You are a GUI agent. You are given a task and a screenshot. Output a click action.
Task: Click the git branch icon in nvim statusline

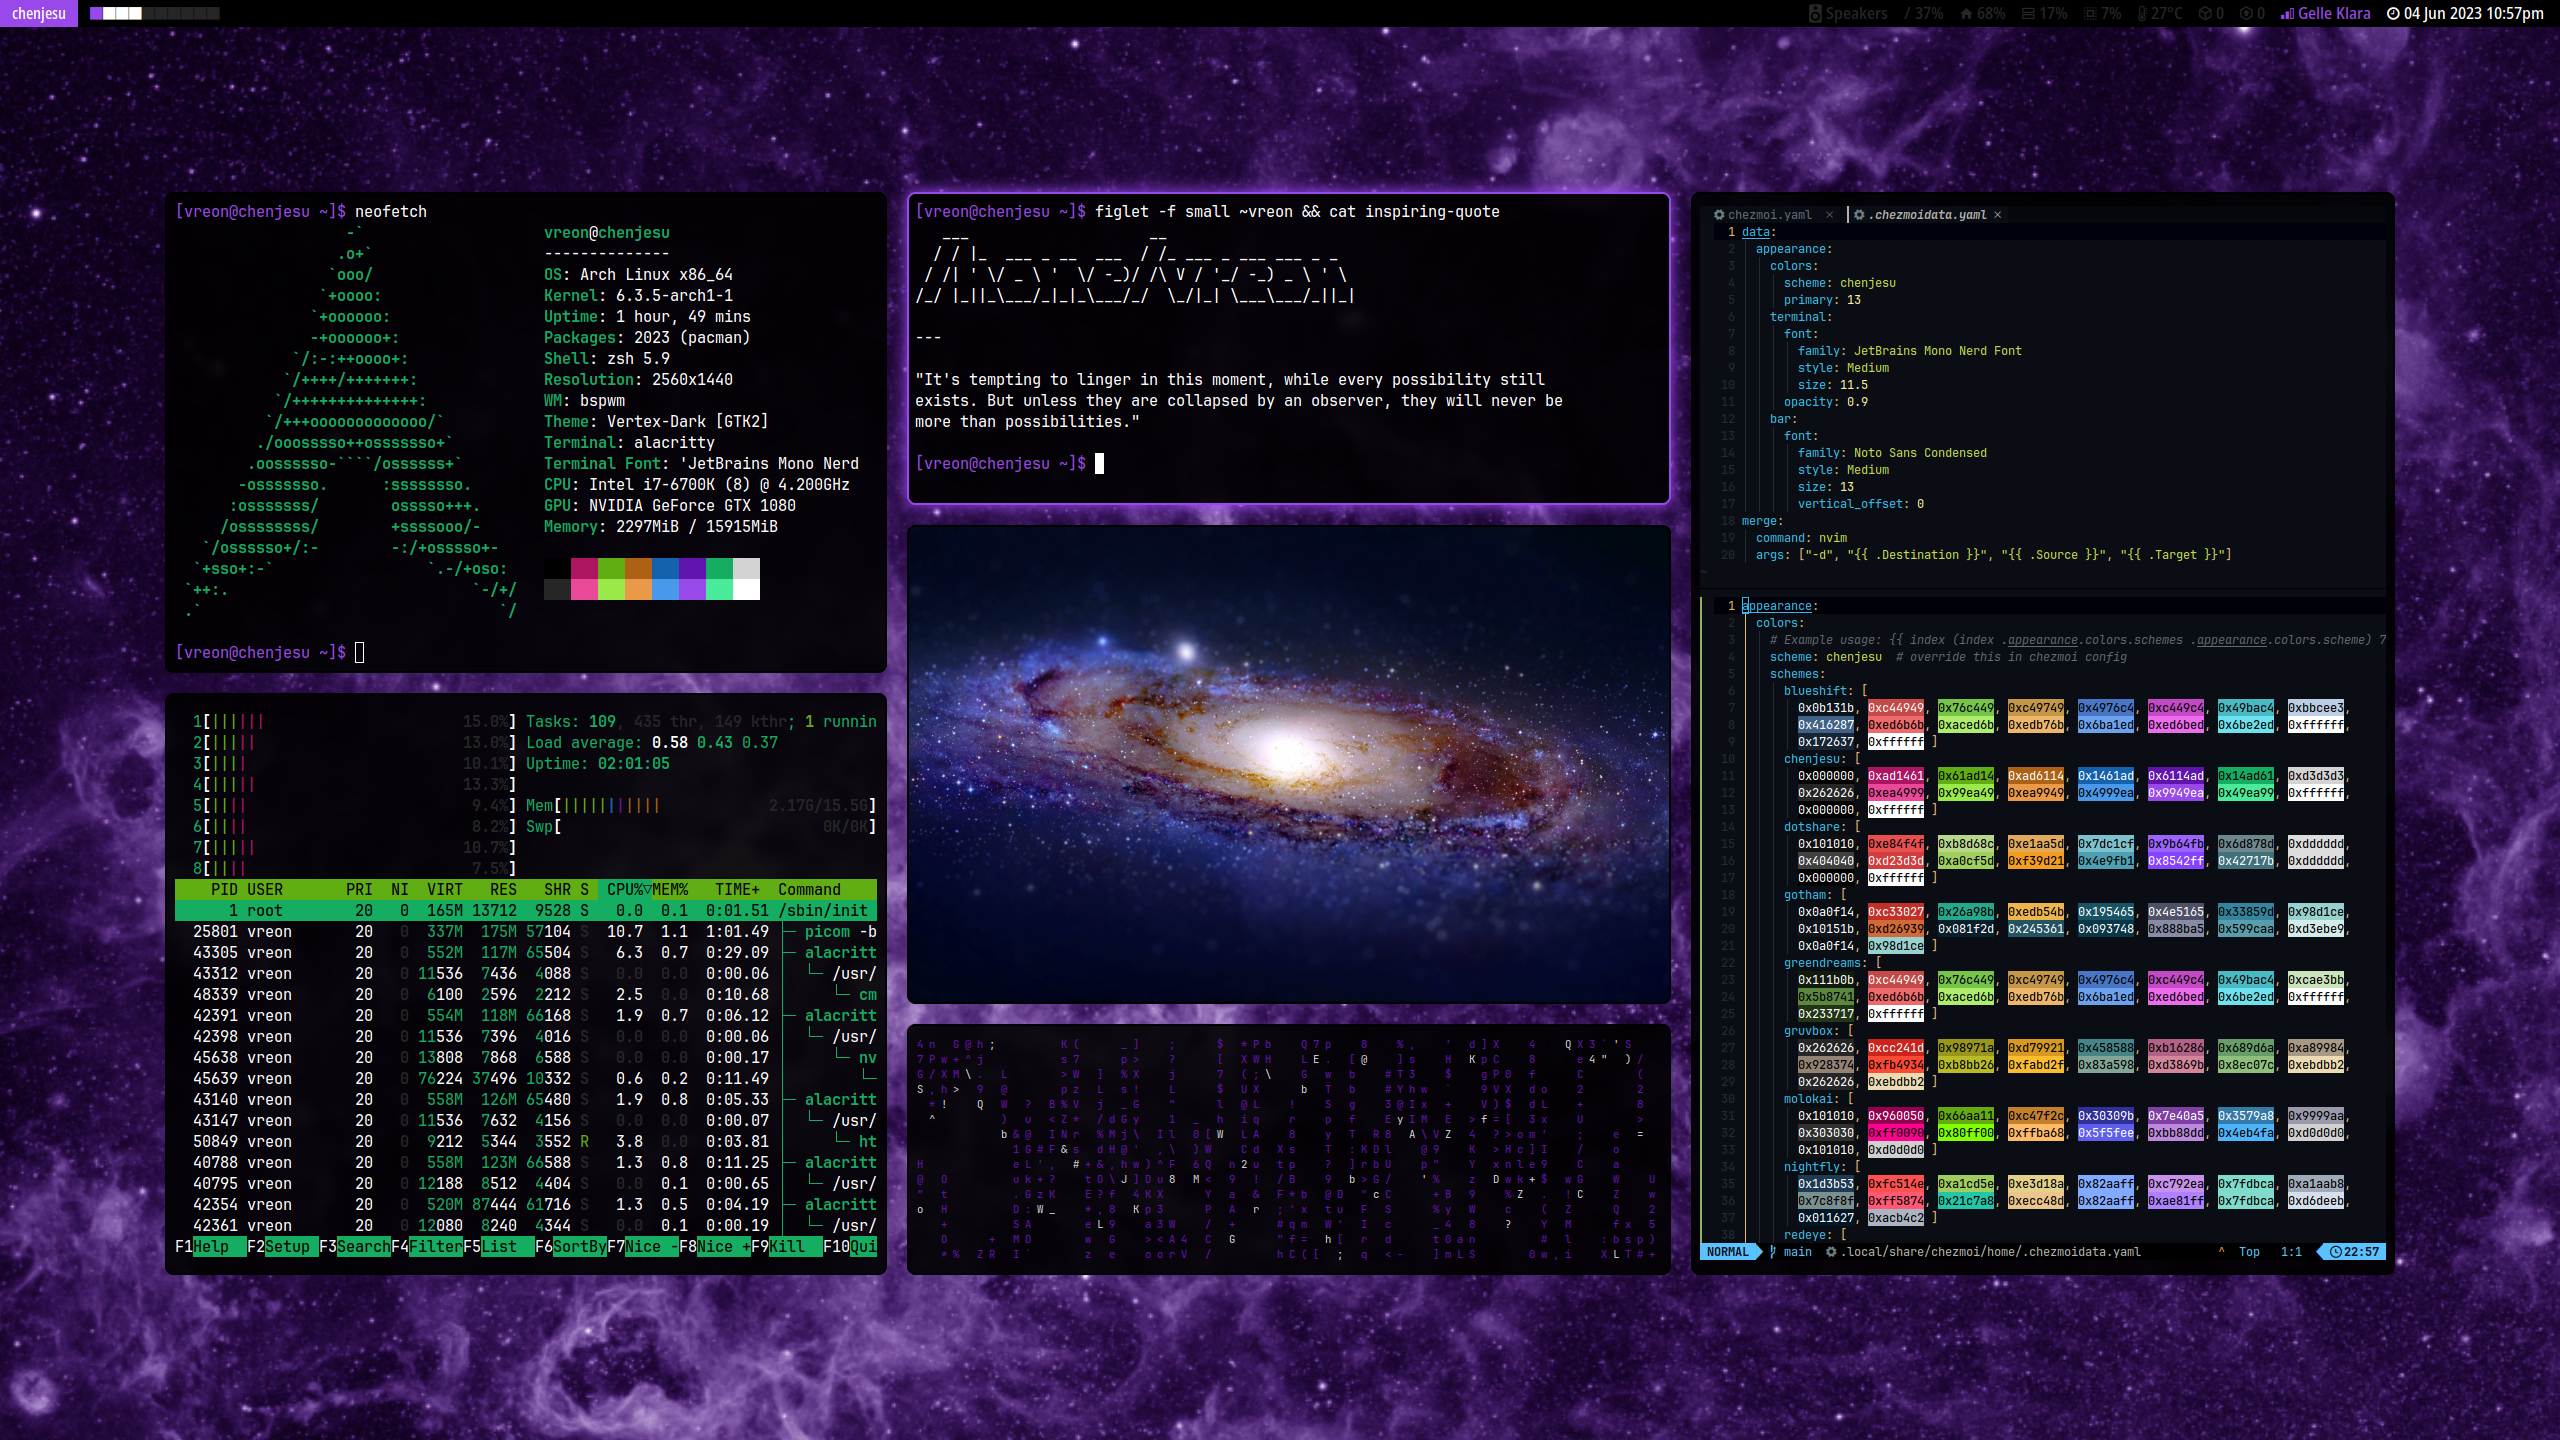[1773, 1252]
